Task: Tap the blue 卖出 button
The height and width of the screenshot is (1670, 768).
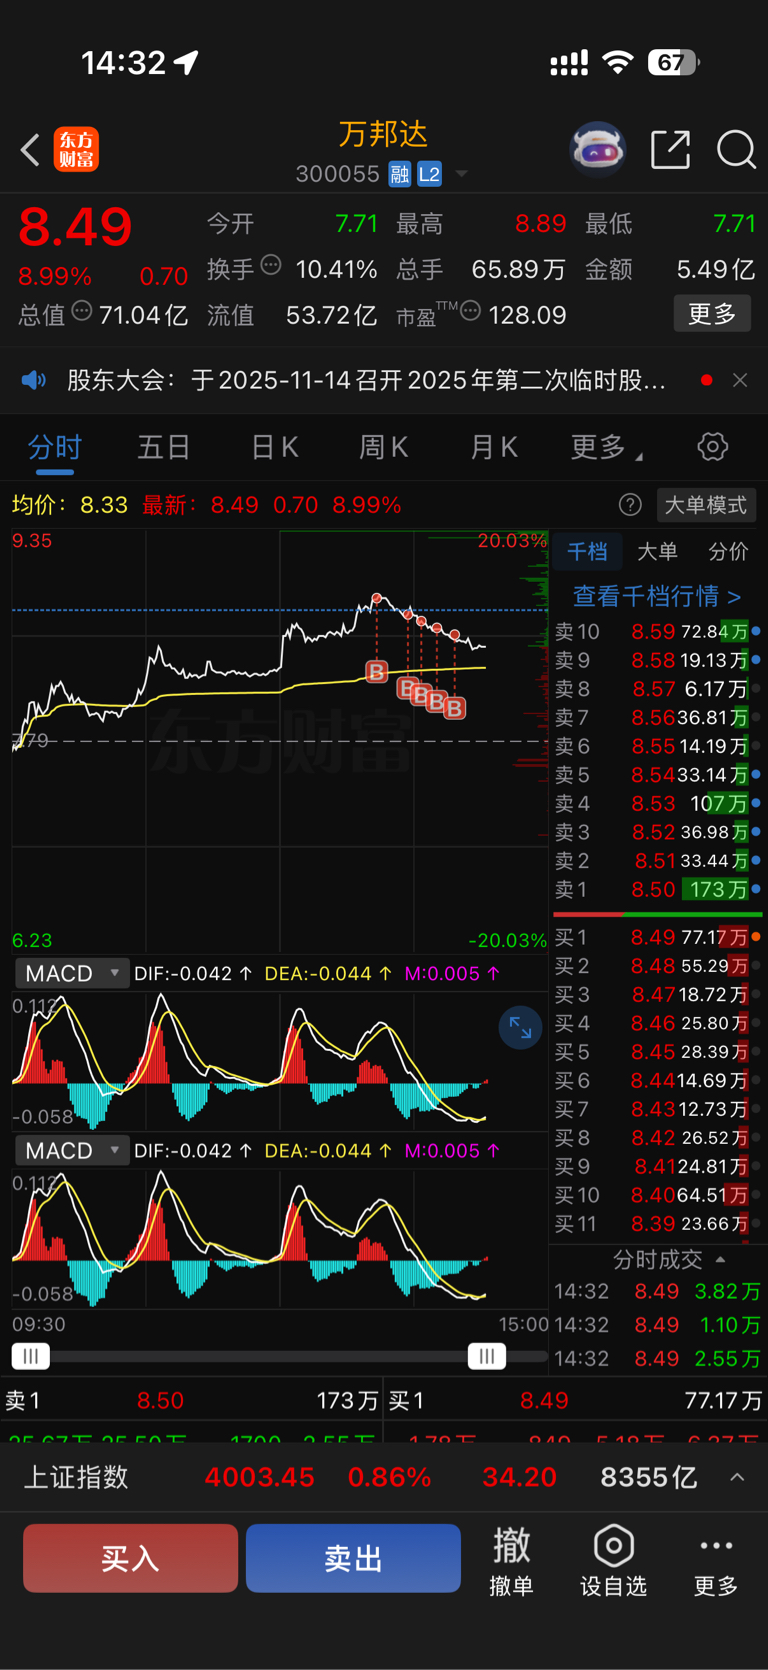Action: 353,1558
